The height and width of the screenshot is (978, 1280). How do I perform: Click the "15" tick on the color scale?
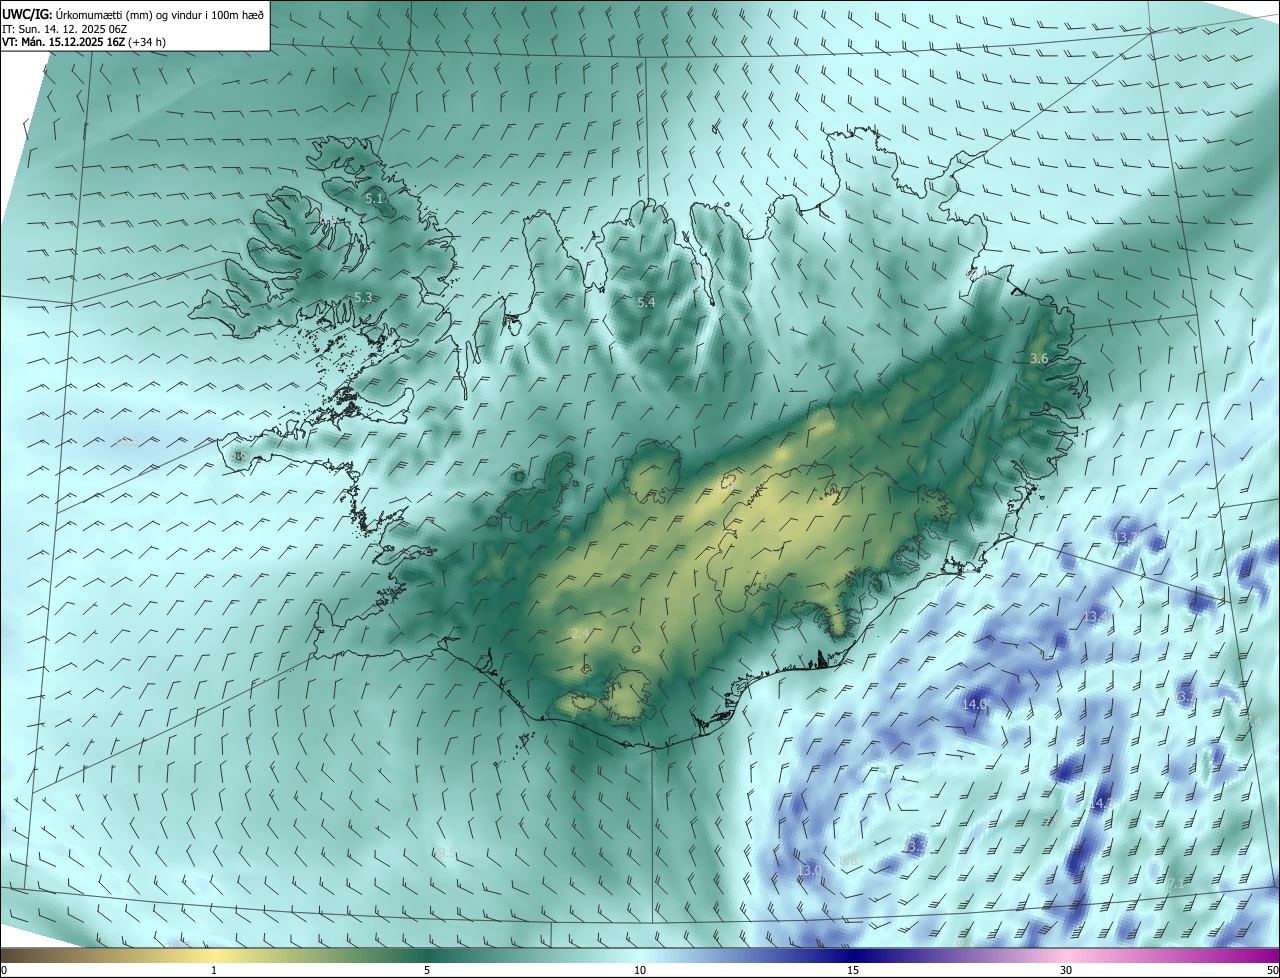point(853,970)
